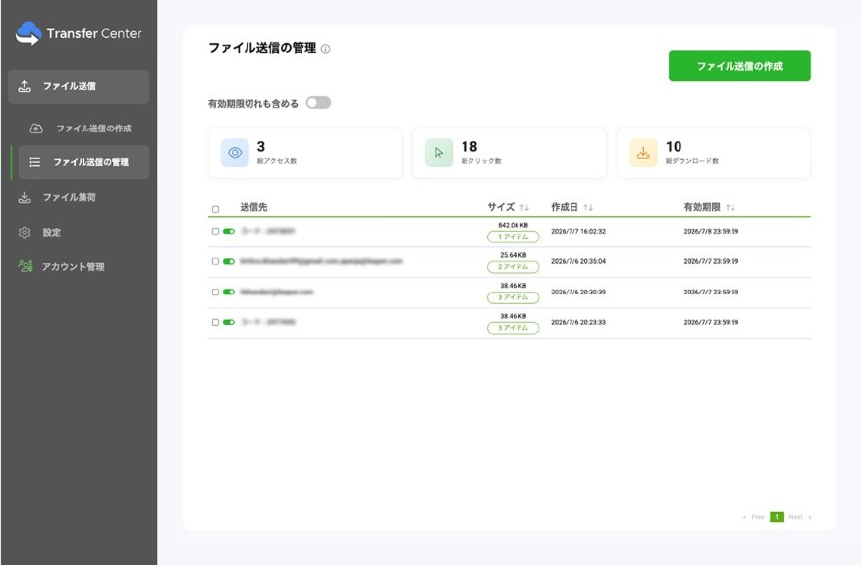Select page 1 in pagination
The height and width of the screenshot is (565, 861).
point(777,517)
